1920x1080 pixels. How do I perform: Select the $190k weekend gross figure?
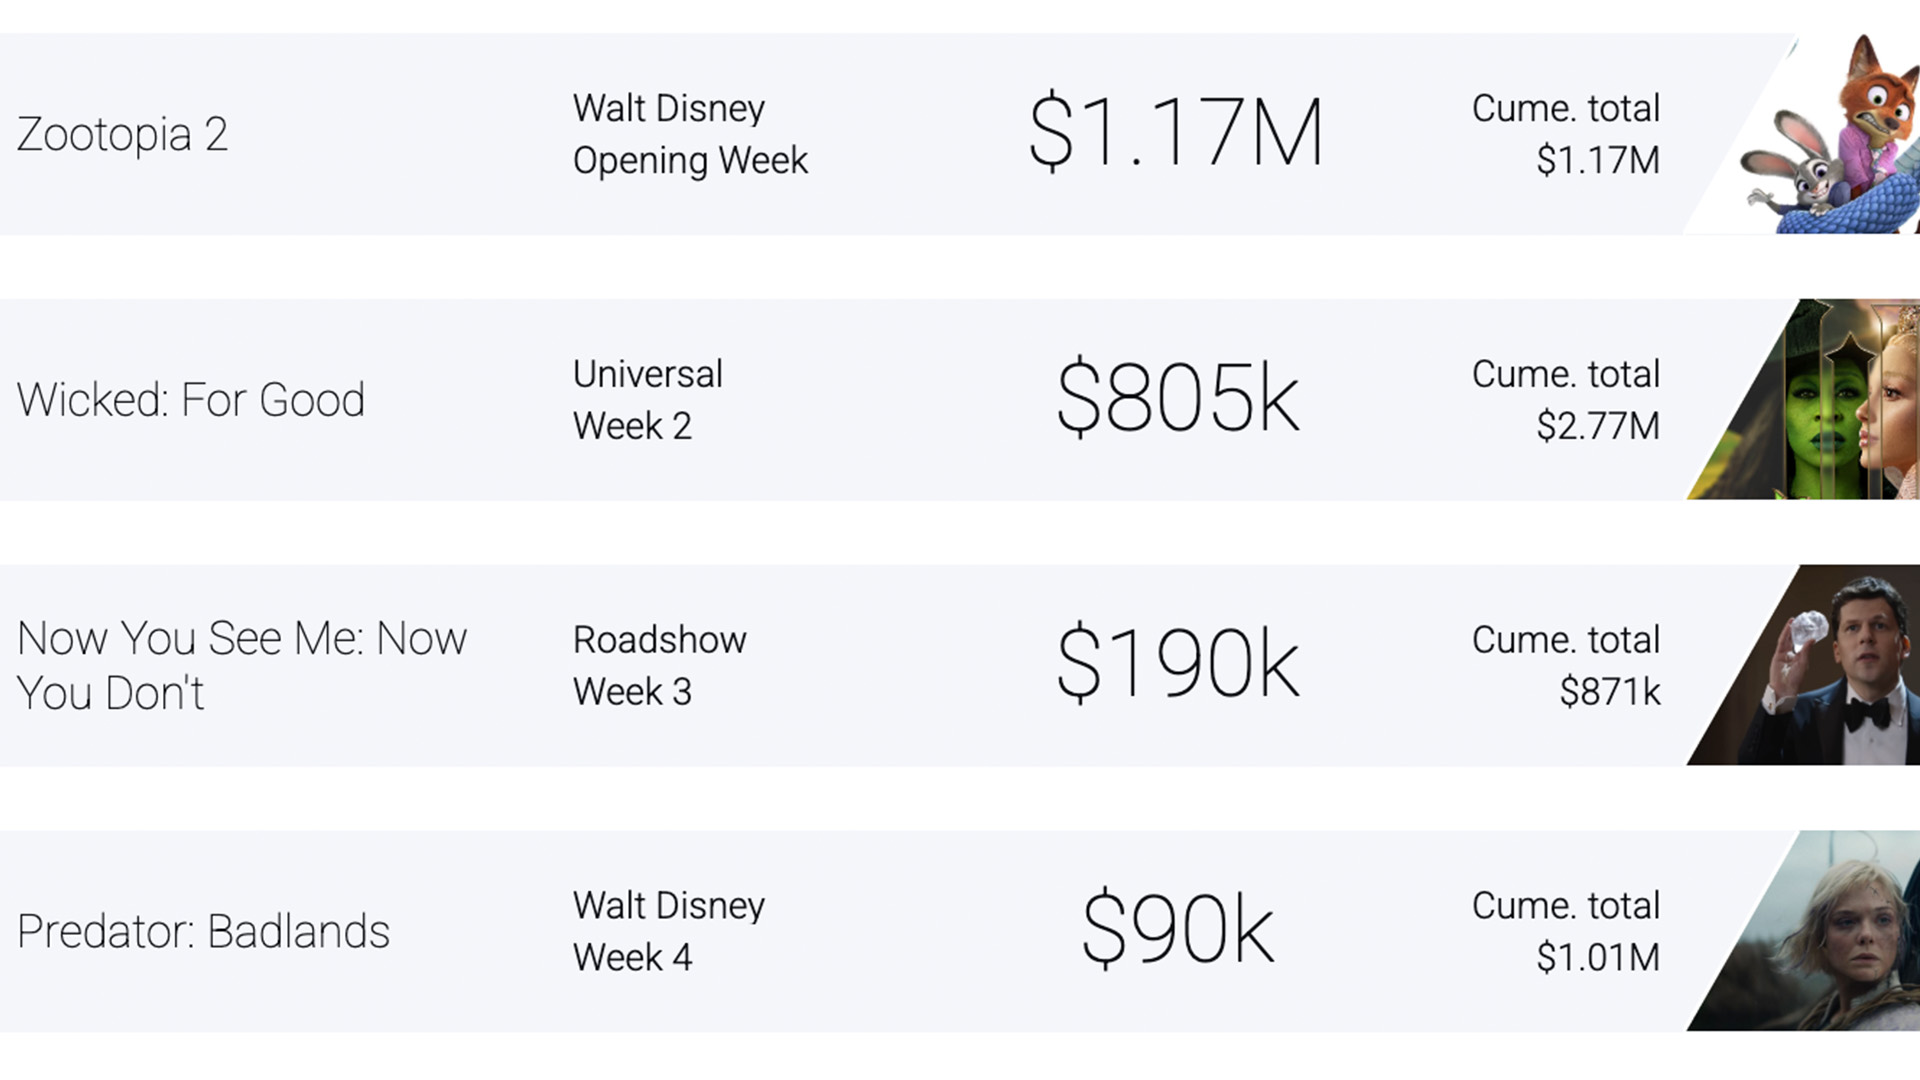1178,664
